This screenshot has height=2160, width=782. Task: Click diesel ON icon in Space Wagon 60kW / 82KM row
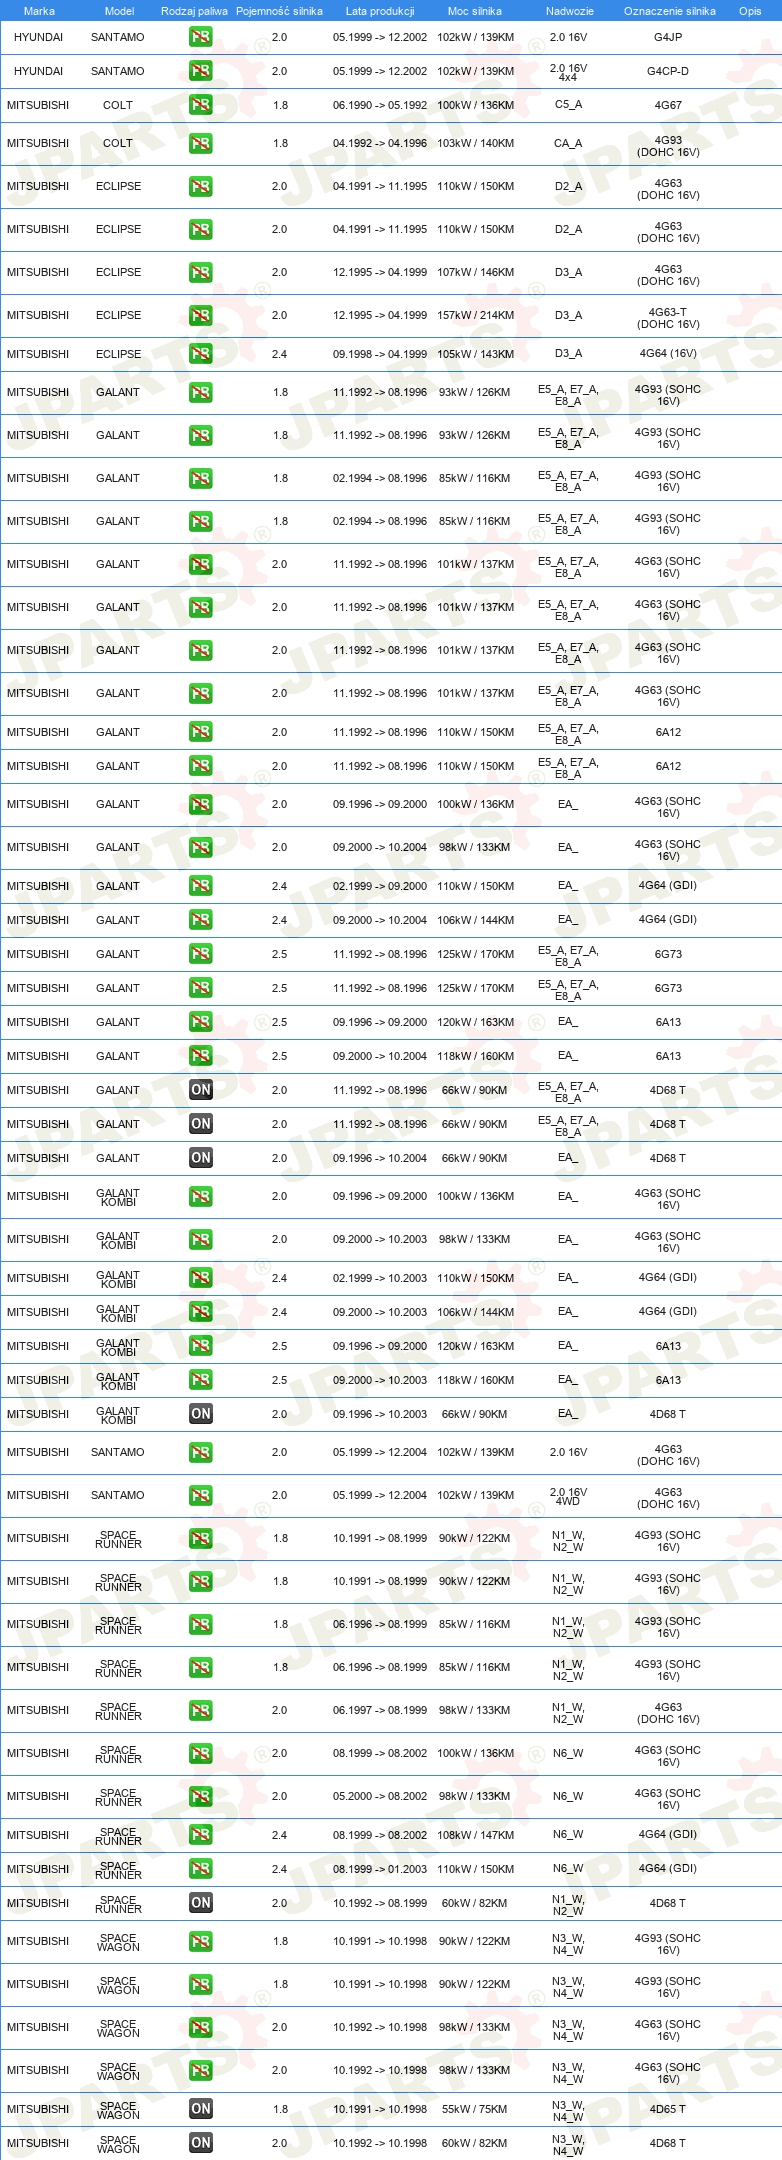coord(200,2143)
